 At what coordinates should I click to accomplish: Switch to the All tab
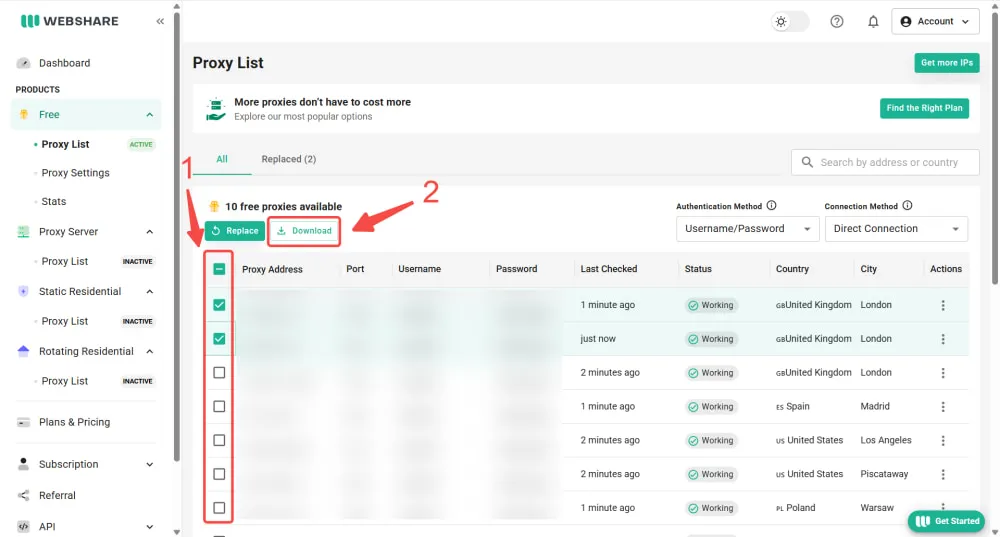tap(221, 159)
